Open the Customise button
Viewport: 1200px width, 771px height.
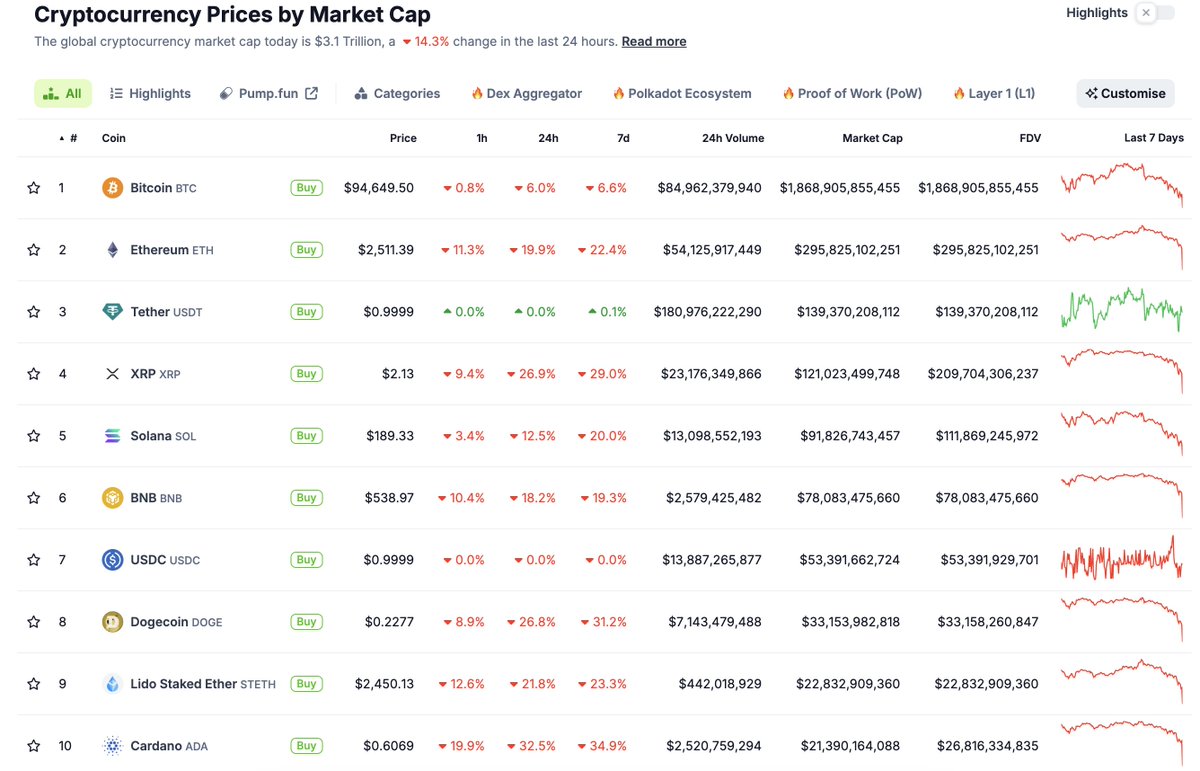tap(1126, 93)
